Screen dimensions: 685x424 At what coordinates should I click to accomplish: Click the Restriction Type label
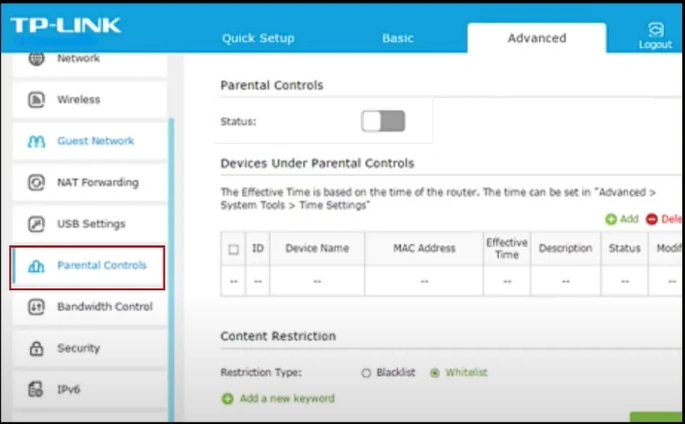[x=261, y=372]
